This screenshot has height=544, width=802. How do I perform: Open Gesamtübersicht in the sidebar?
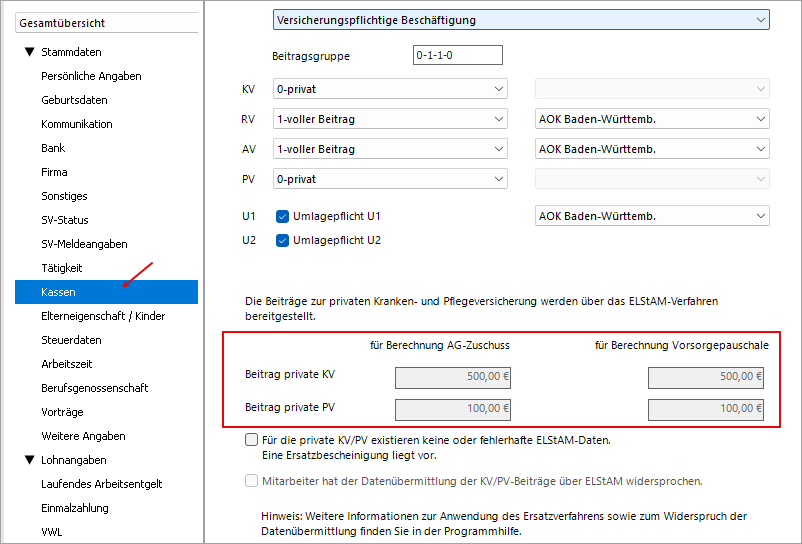pos(104,22)
